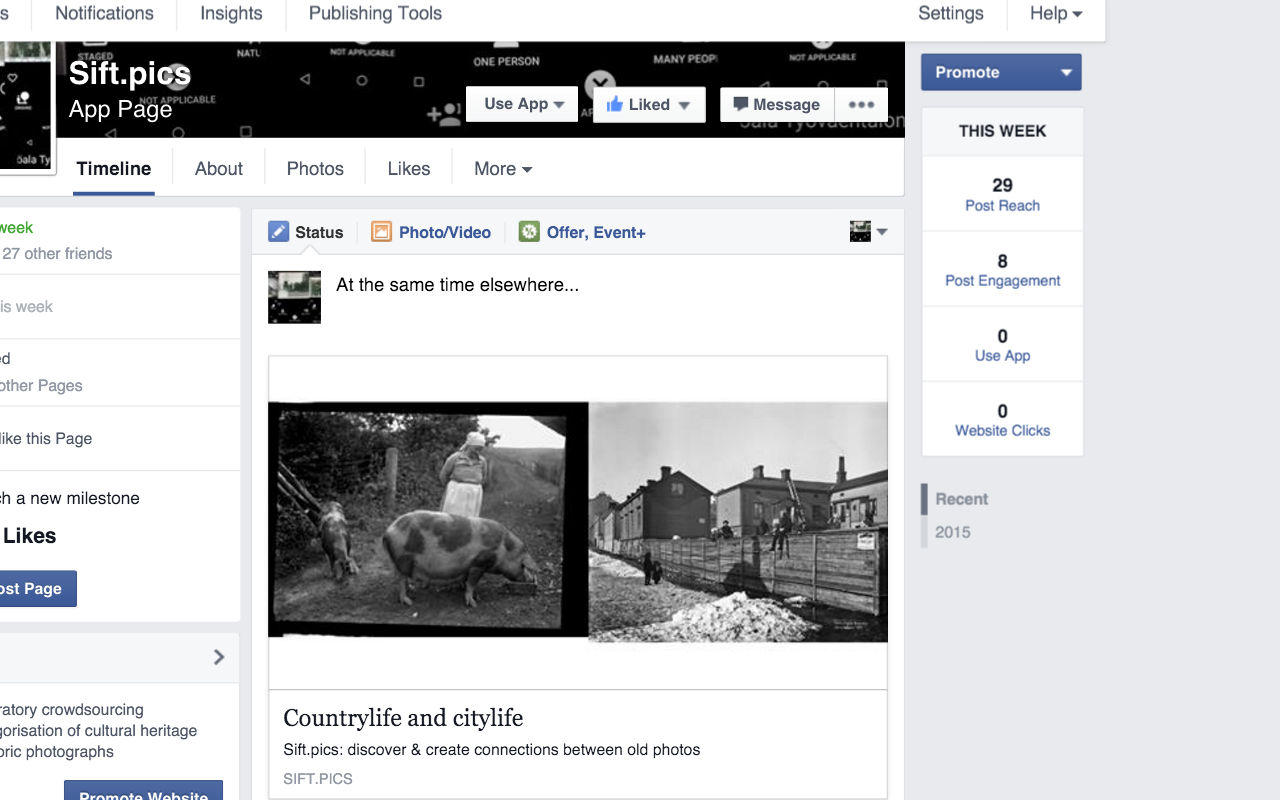Click the Sift.pics page name

[129, 73]
